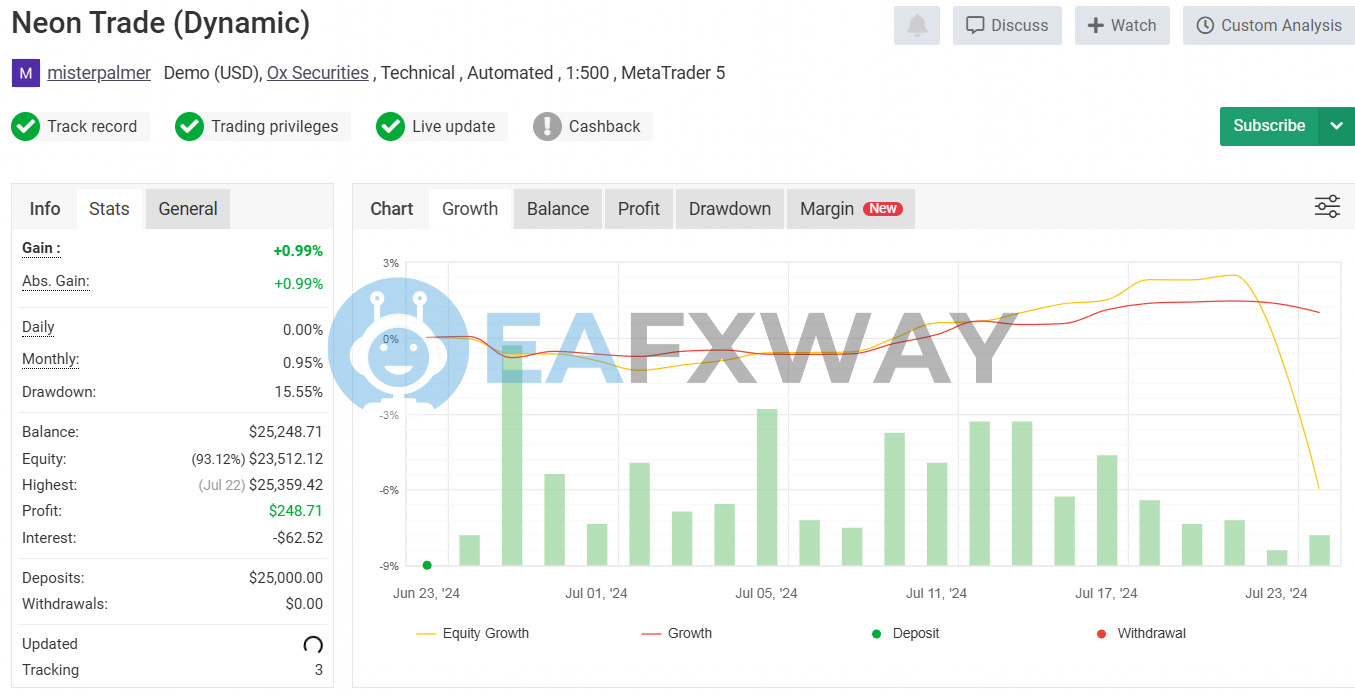1355x697 pixels.
Task: Click the Daily label
Action: [x=38, y=327]
